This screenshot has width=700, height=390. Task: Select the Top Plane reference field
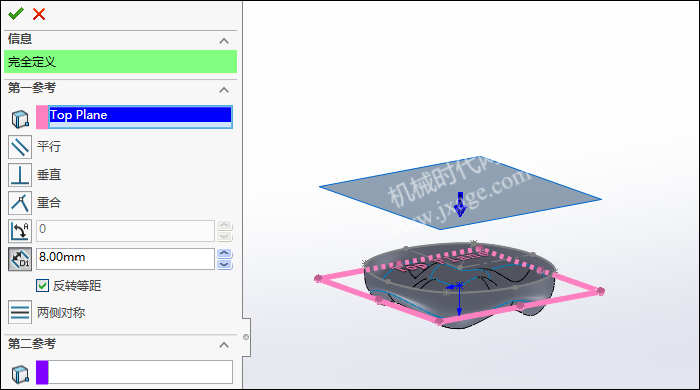pyautogui.click(x=134, y=117)
